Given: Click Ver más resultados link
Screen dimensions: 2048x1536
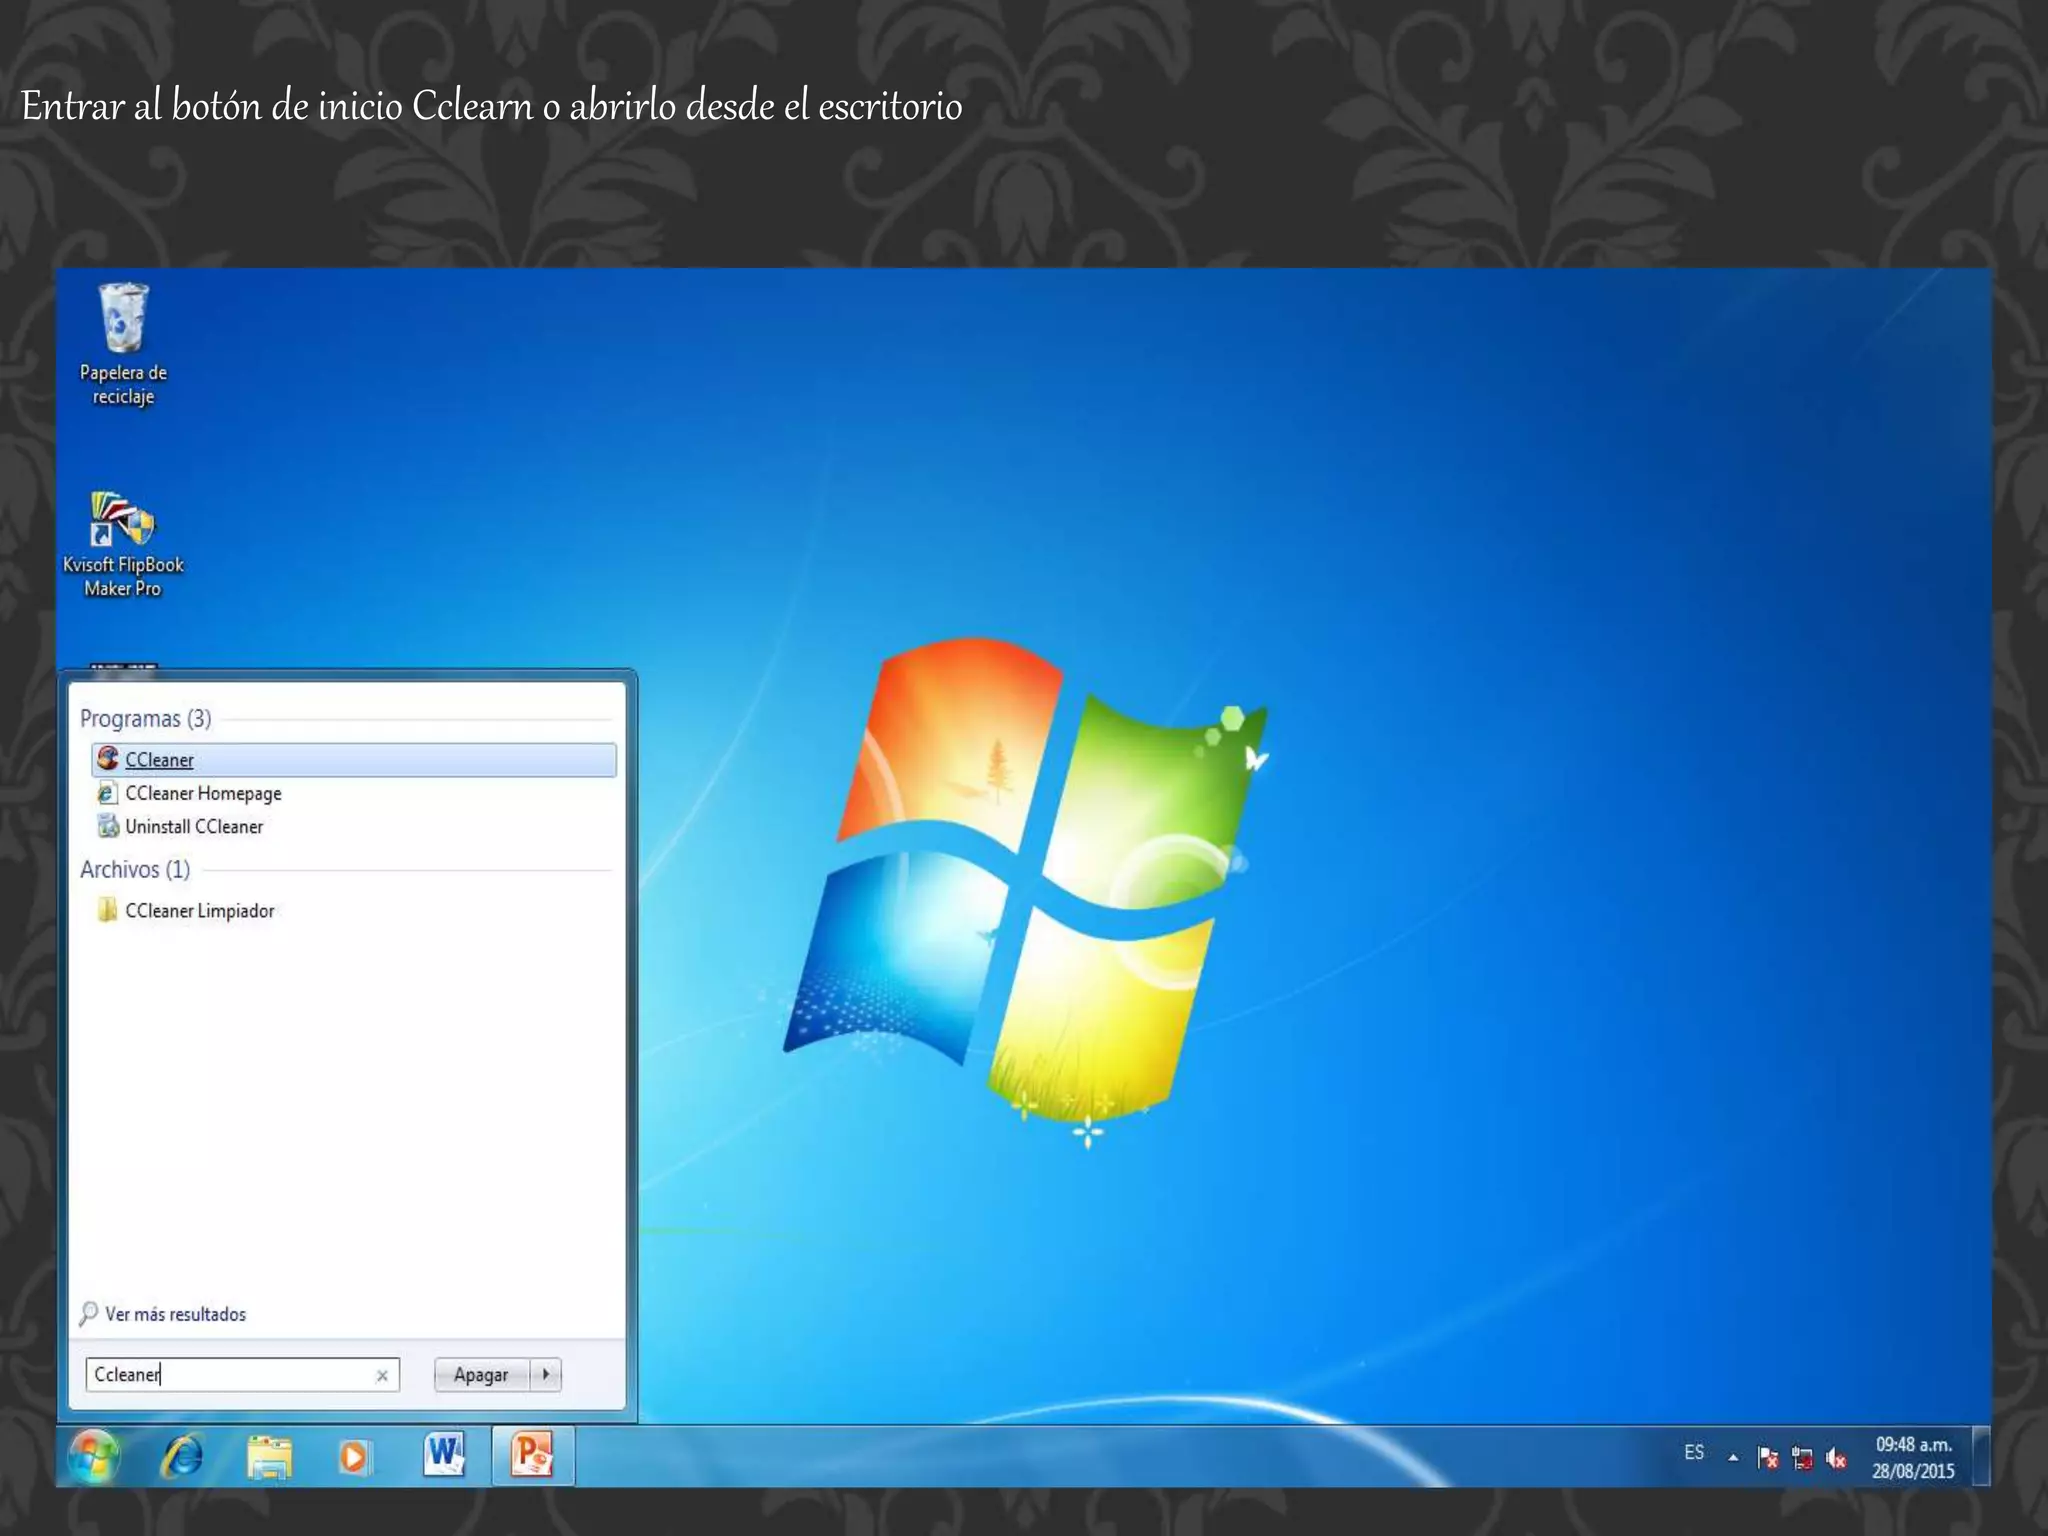Looking at the screenshot, I should 175,1315.
